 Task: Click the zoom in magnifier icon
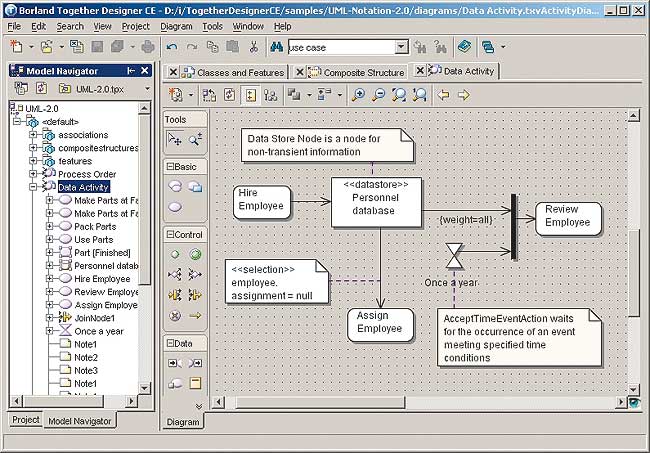coord(359,95)
